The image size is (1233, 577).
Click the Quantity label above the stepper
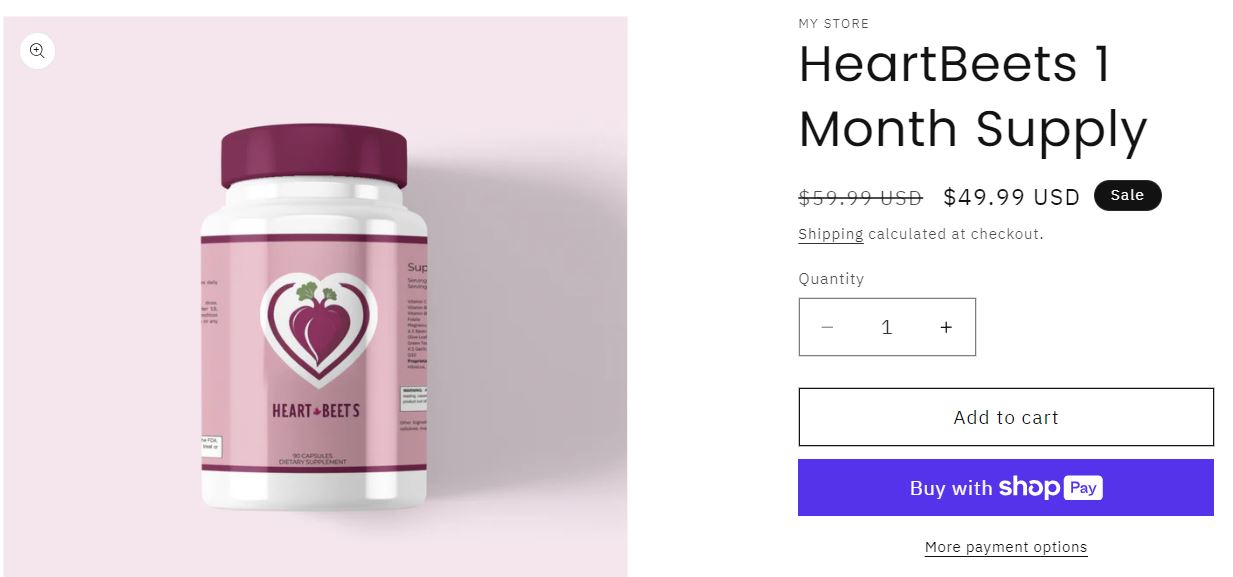pyautogui.click(x=831, y=279)
